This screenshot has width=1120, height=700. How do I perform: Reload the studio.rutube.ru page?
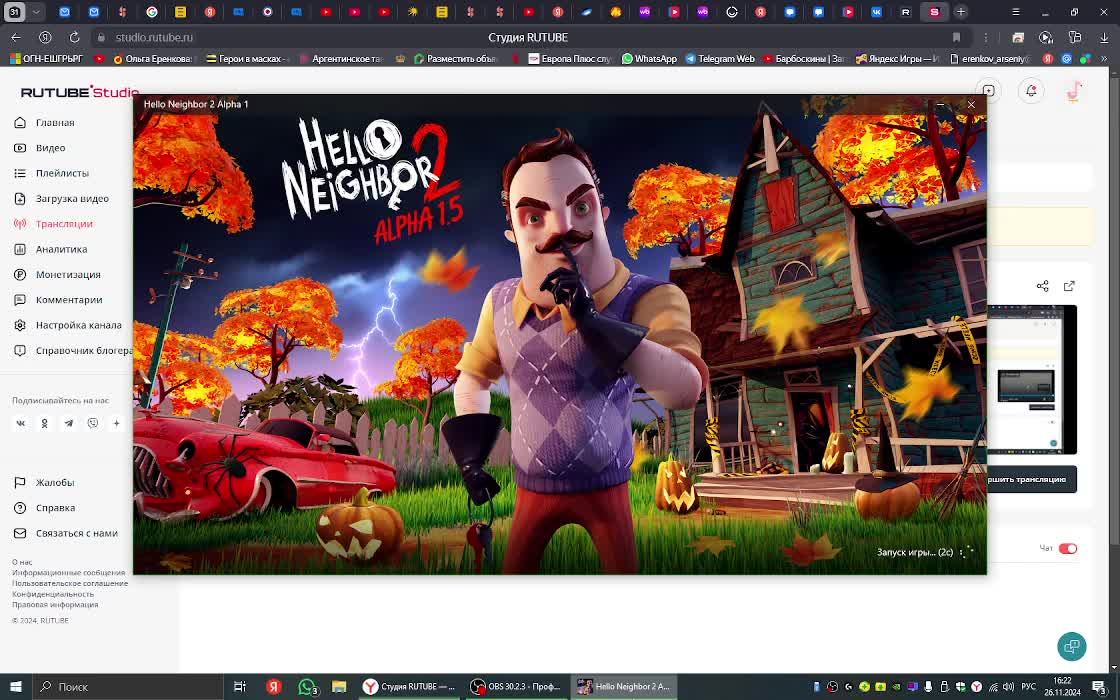(74, 37)
